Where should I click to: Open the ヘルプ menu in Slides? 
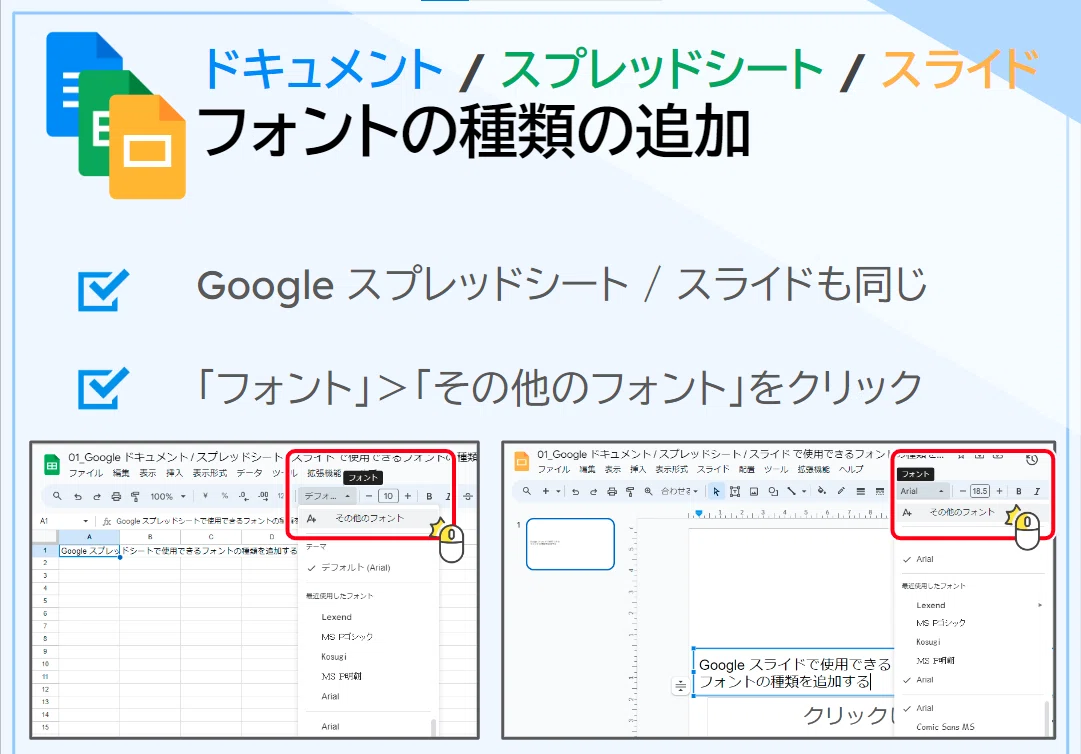coord(851,469)
